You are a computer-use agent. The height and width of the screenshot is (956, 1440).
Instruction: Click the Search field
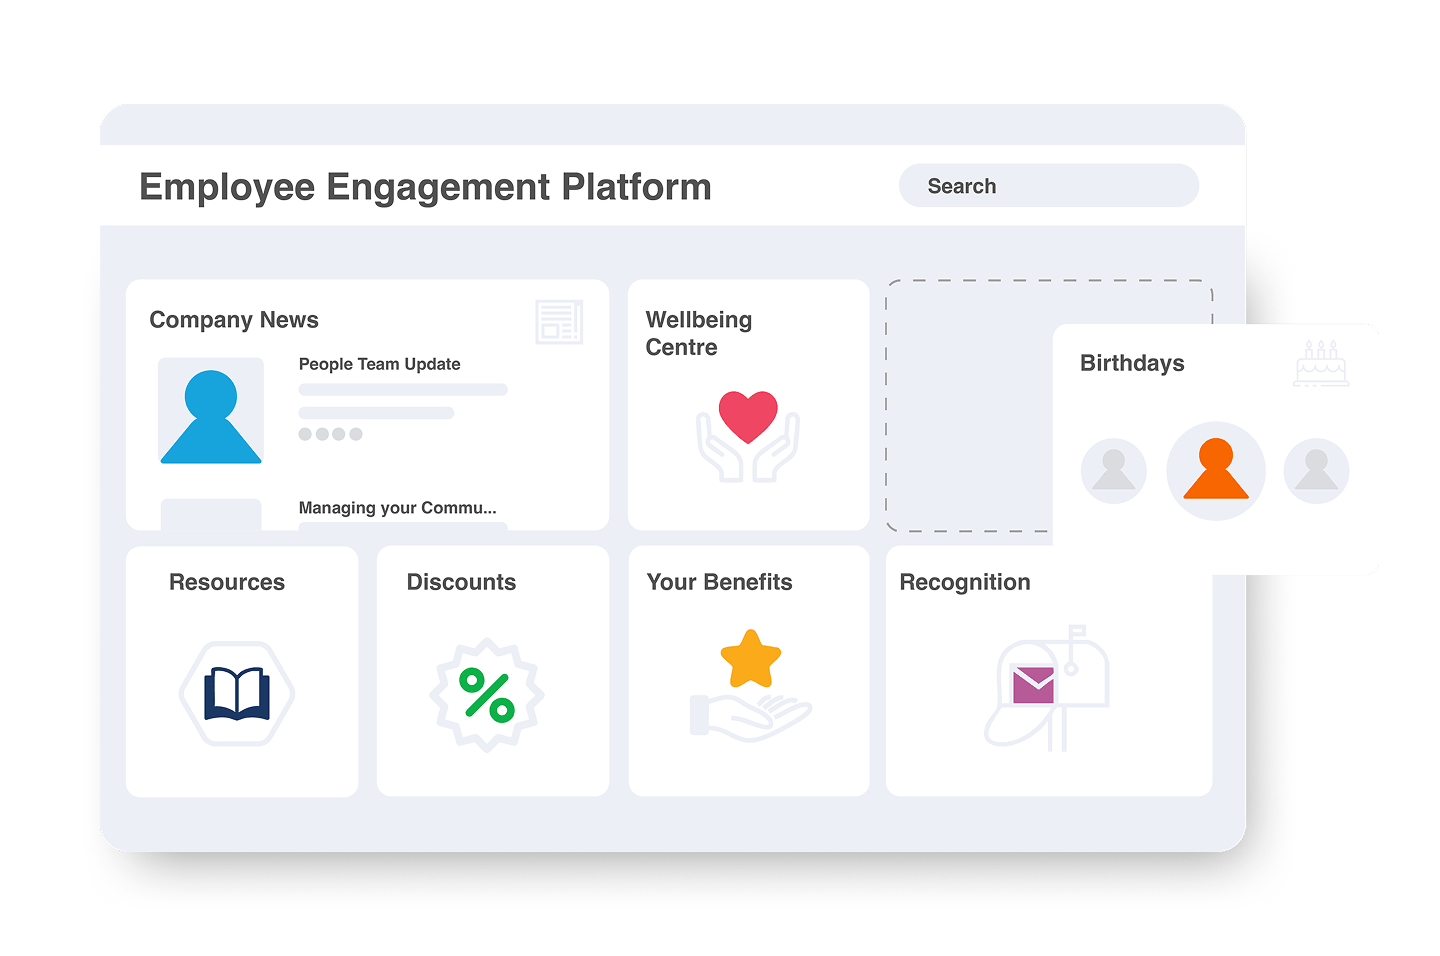1048,185
